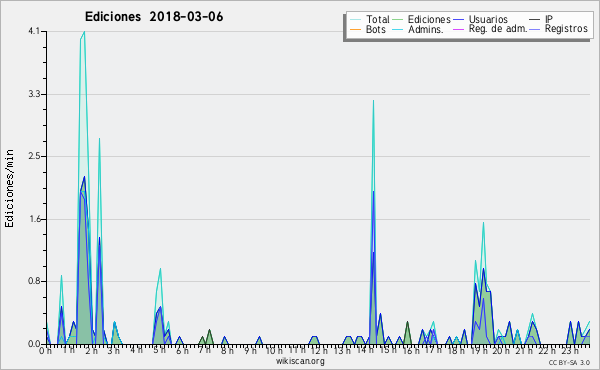Click the 5 h tick label

tap(160, 350)
